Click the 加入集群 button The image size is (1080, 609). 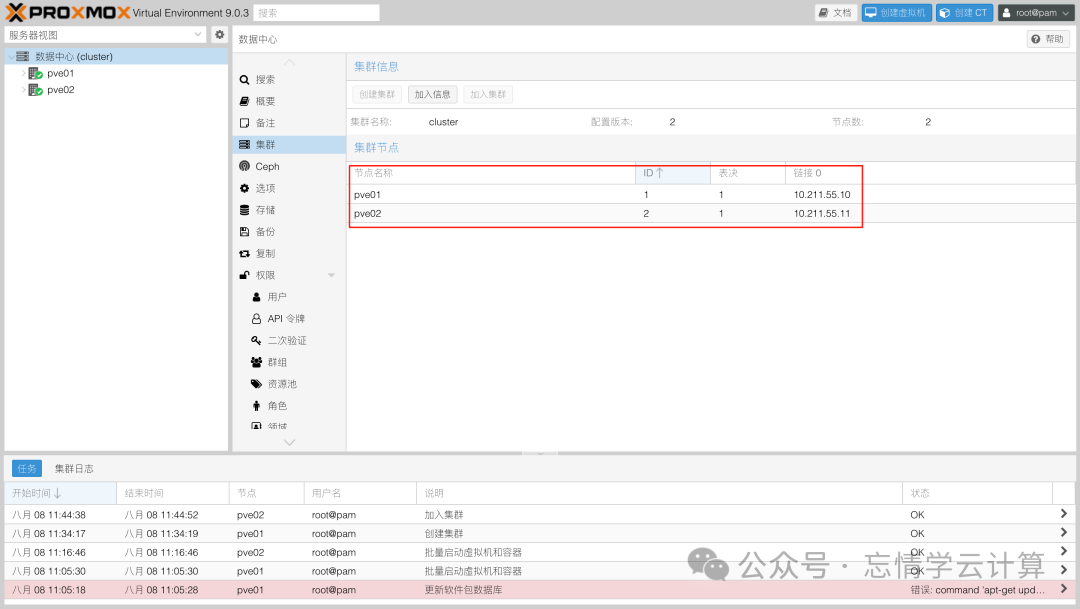(x=488, y=94)
